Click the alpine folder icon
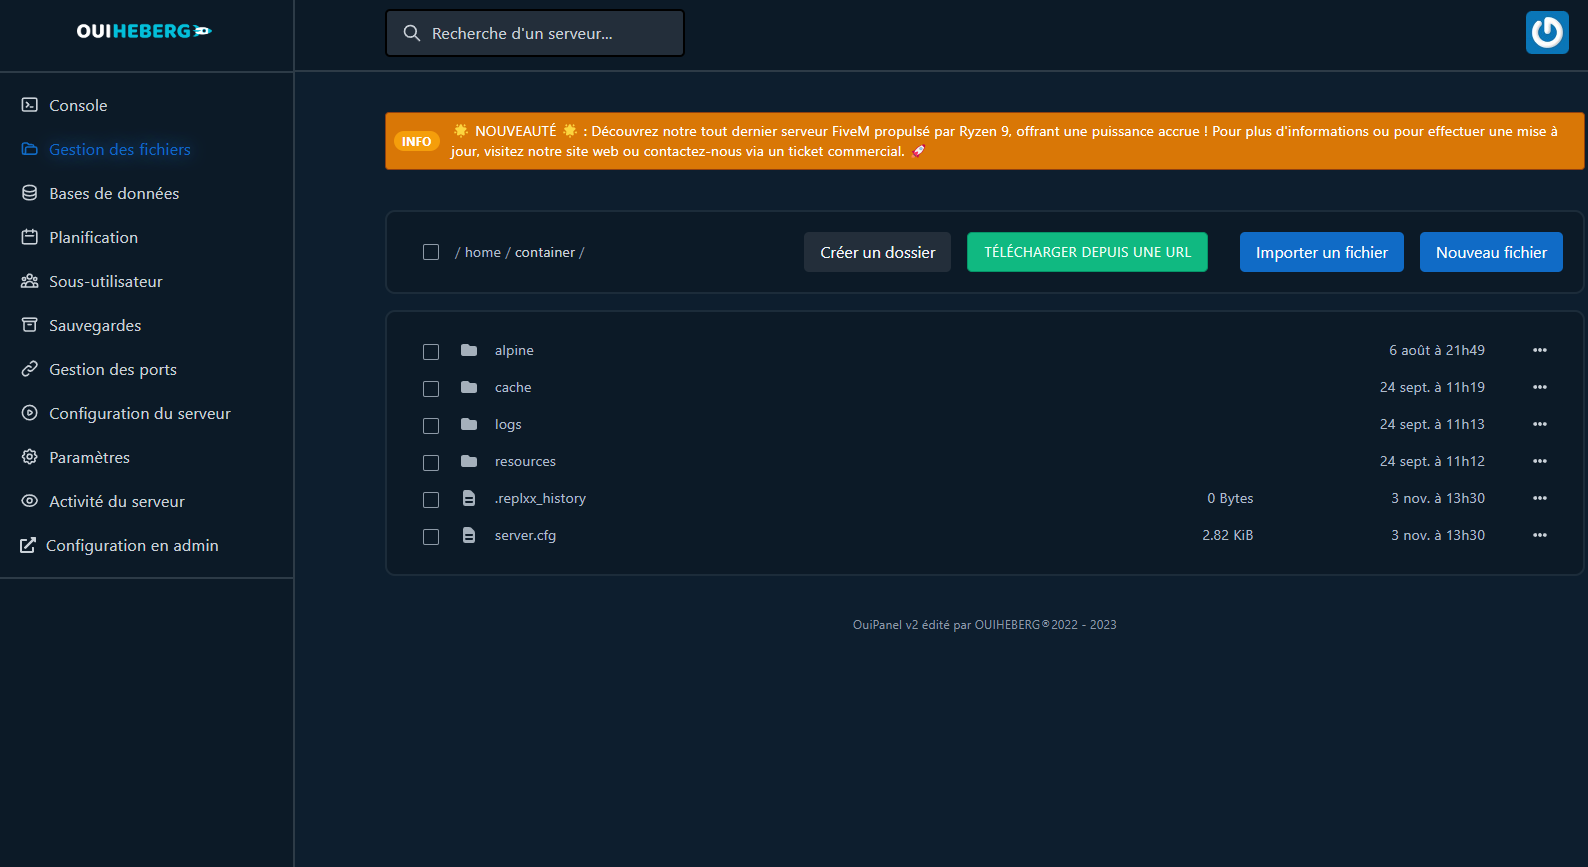 pyautogui.click(x=469, y=350)
